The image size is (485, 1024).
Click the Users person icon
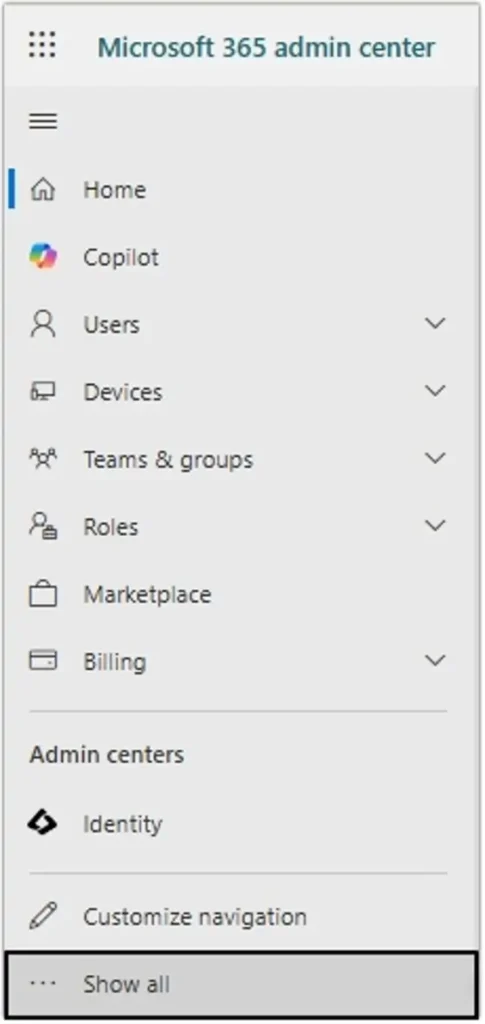(43, 324)
